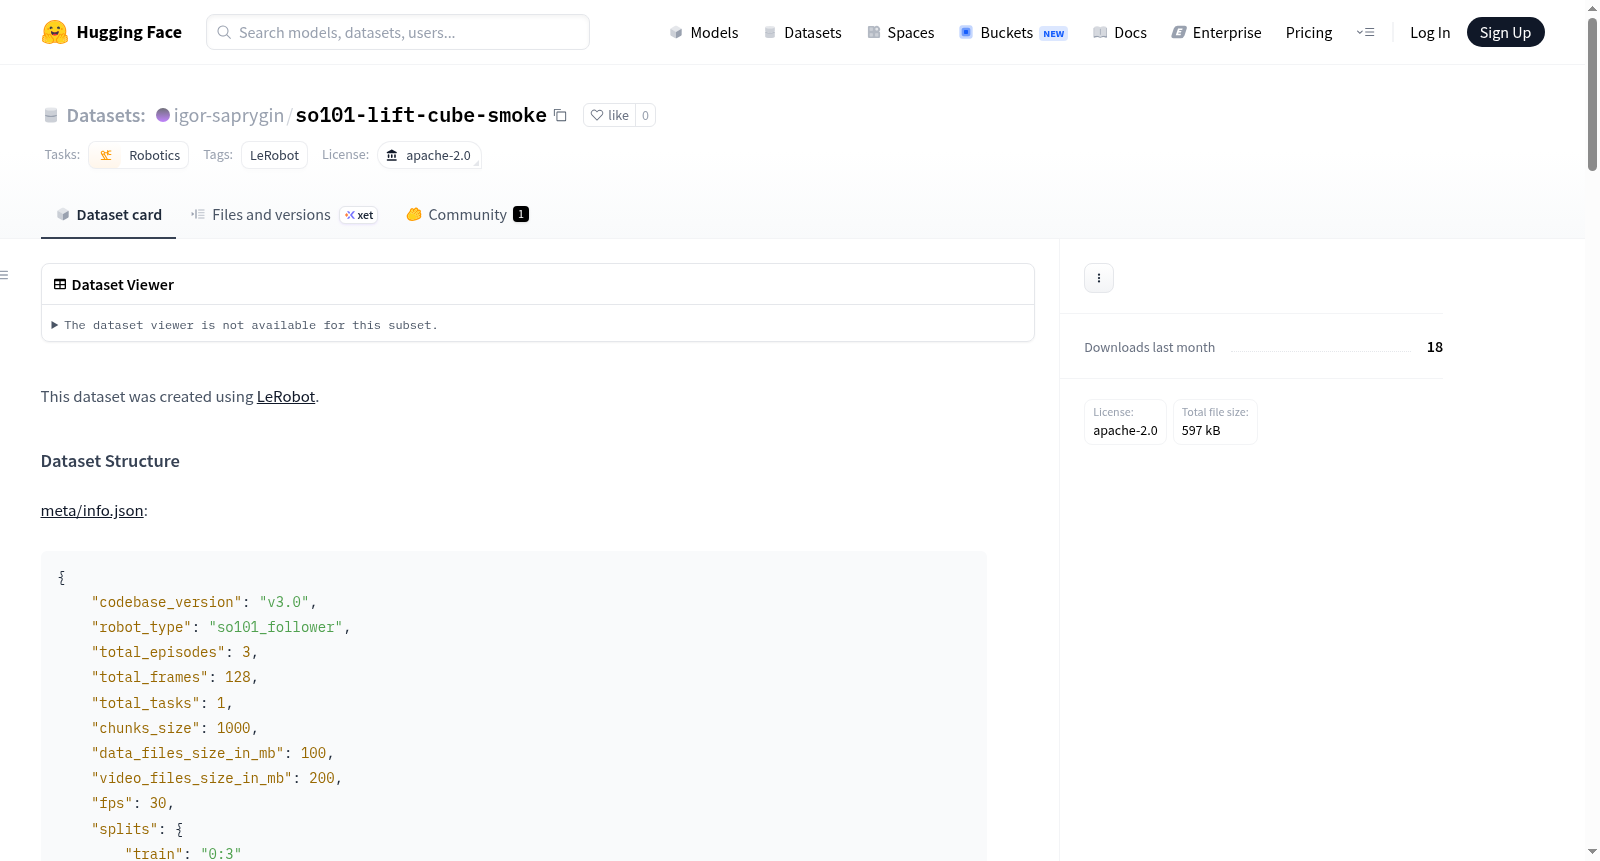Click the "fps" line in the JSON

pyautogui.click(x=133, y=803)
